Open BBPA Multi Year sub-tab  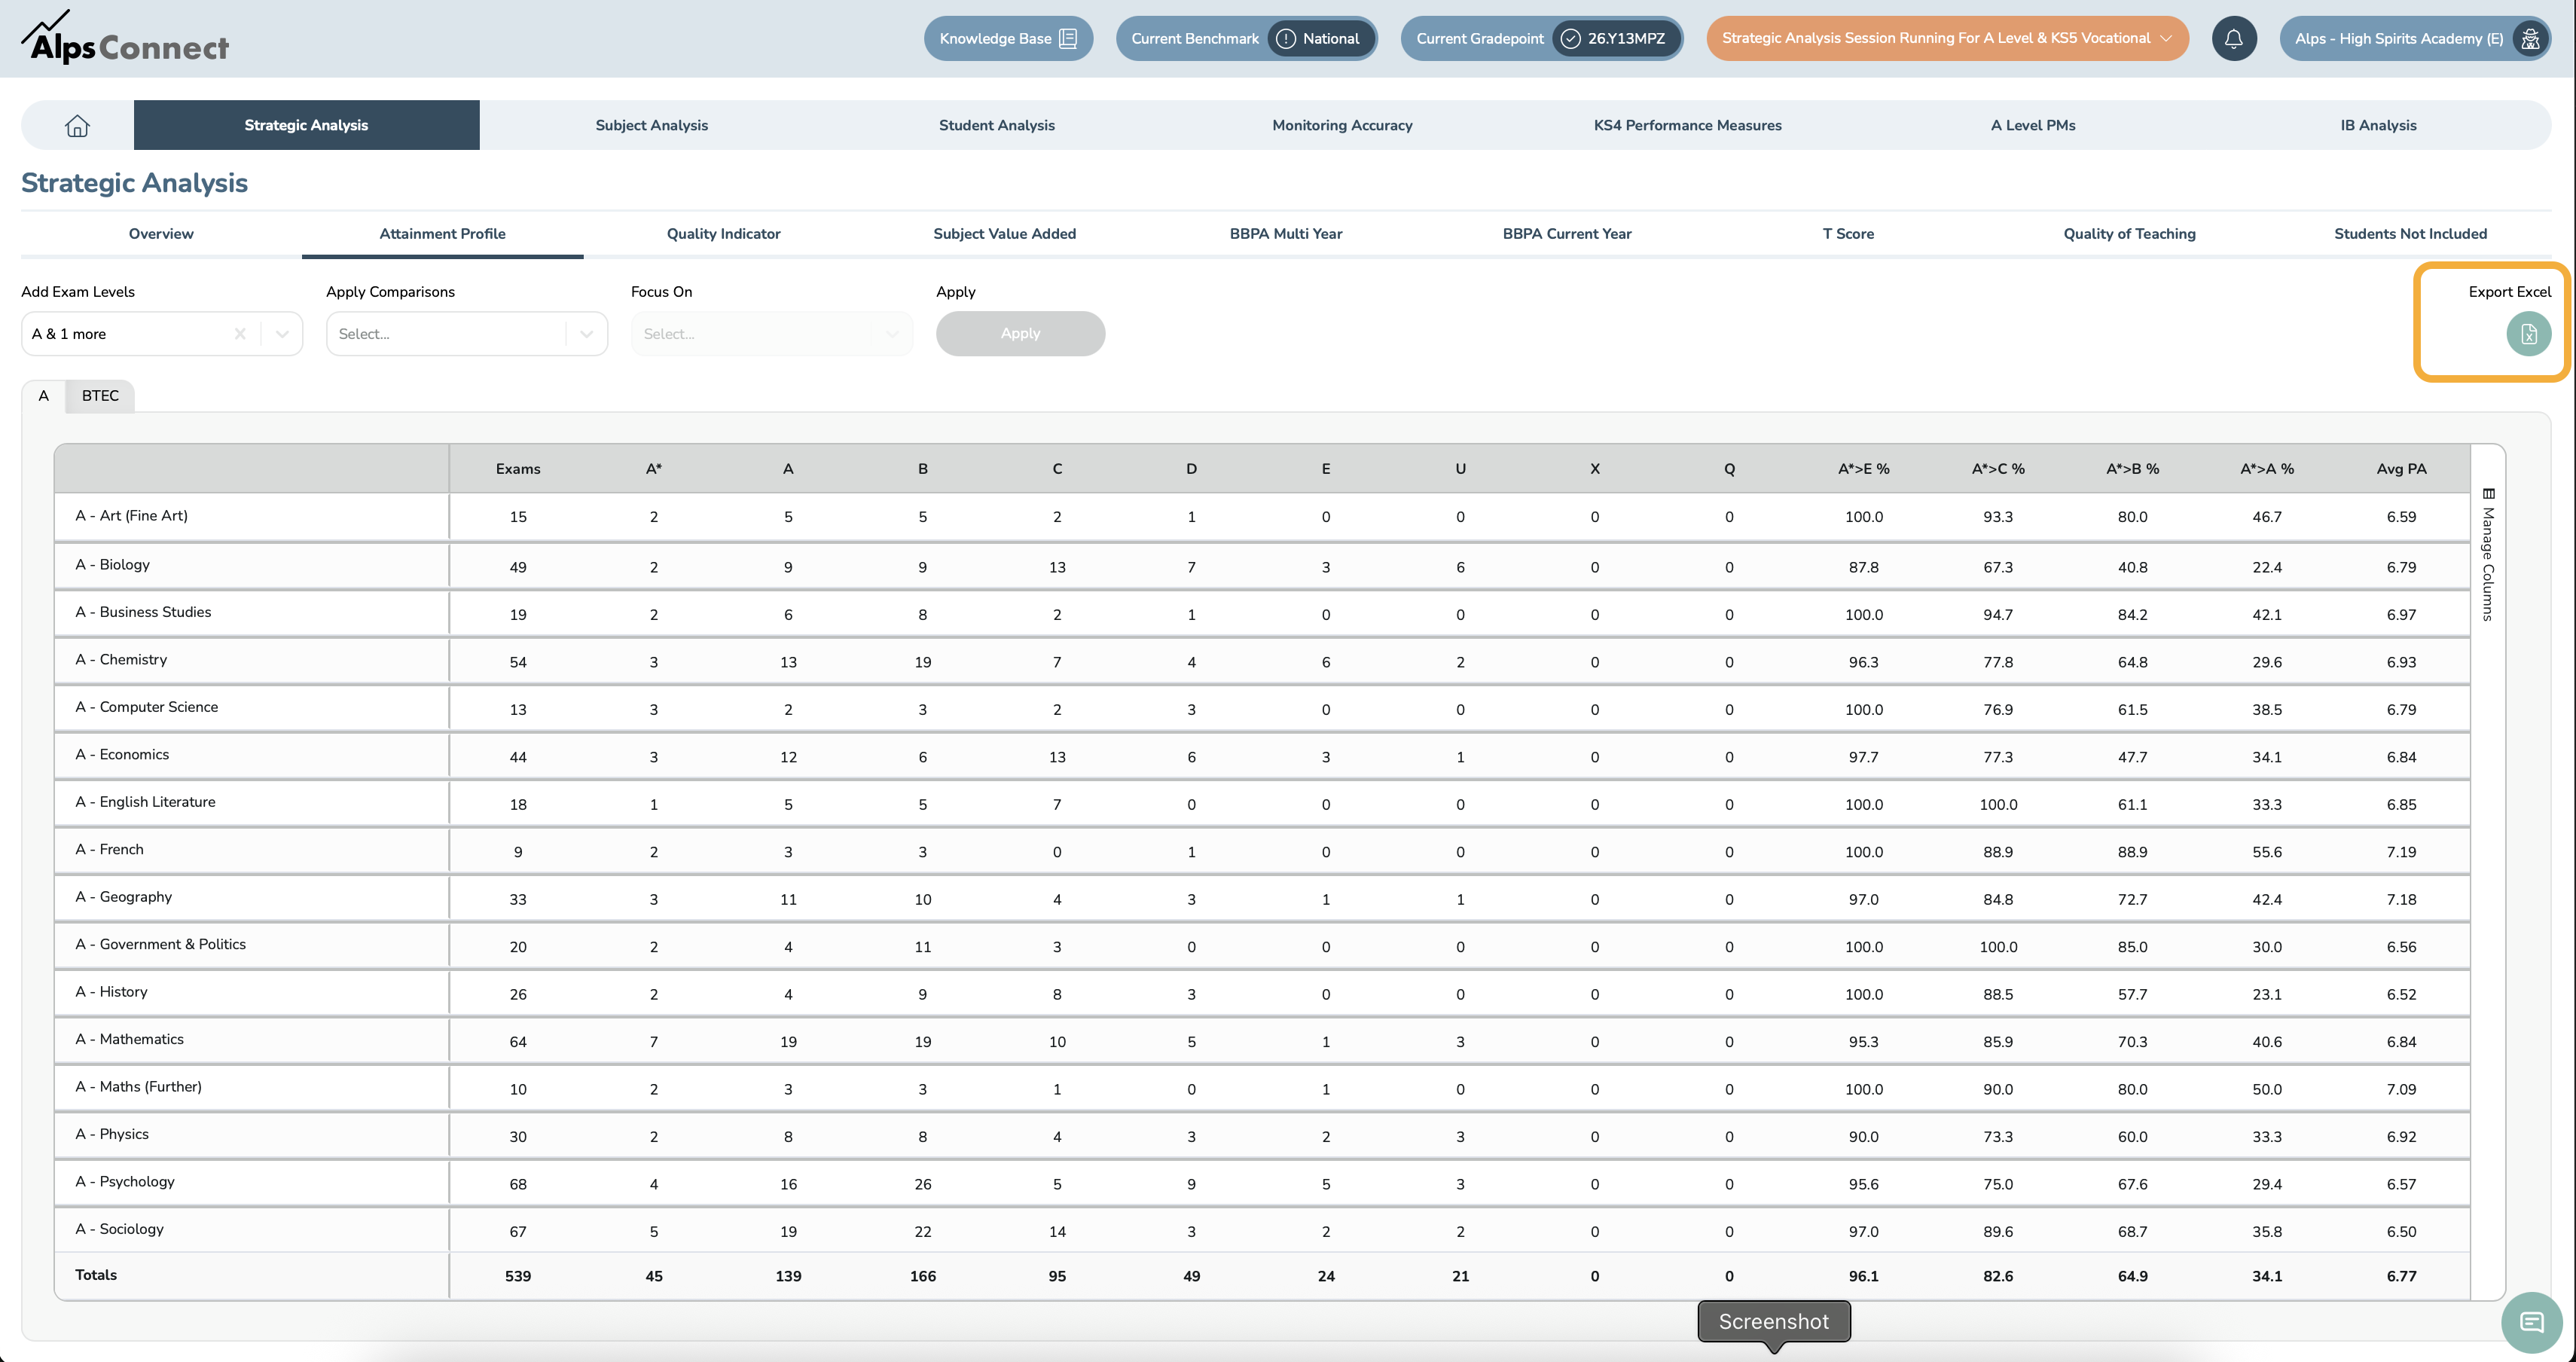tap(1286, 234)
